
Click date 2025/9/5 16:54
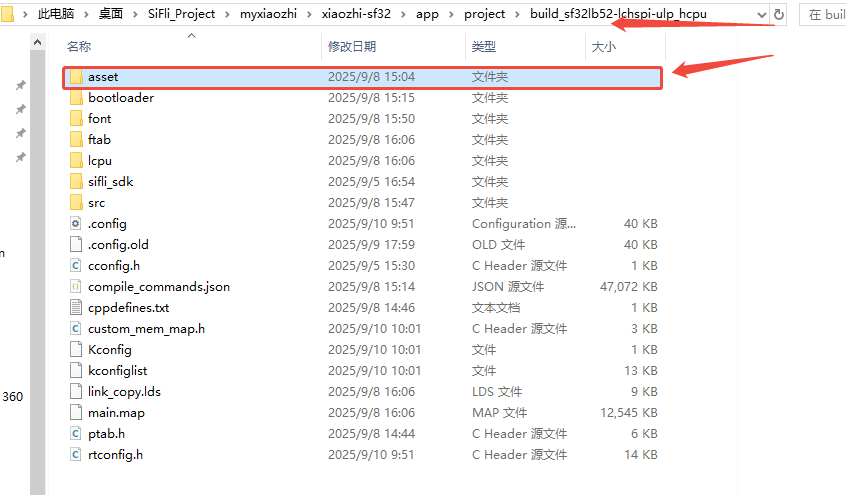[371, 182]
